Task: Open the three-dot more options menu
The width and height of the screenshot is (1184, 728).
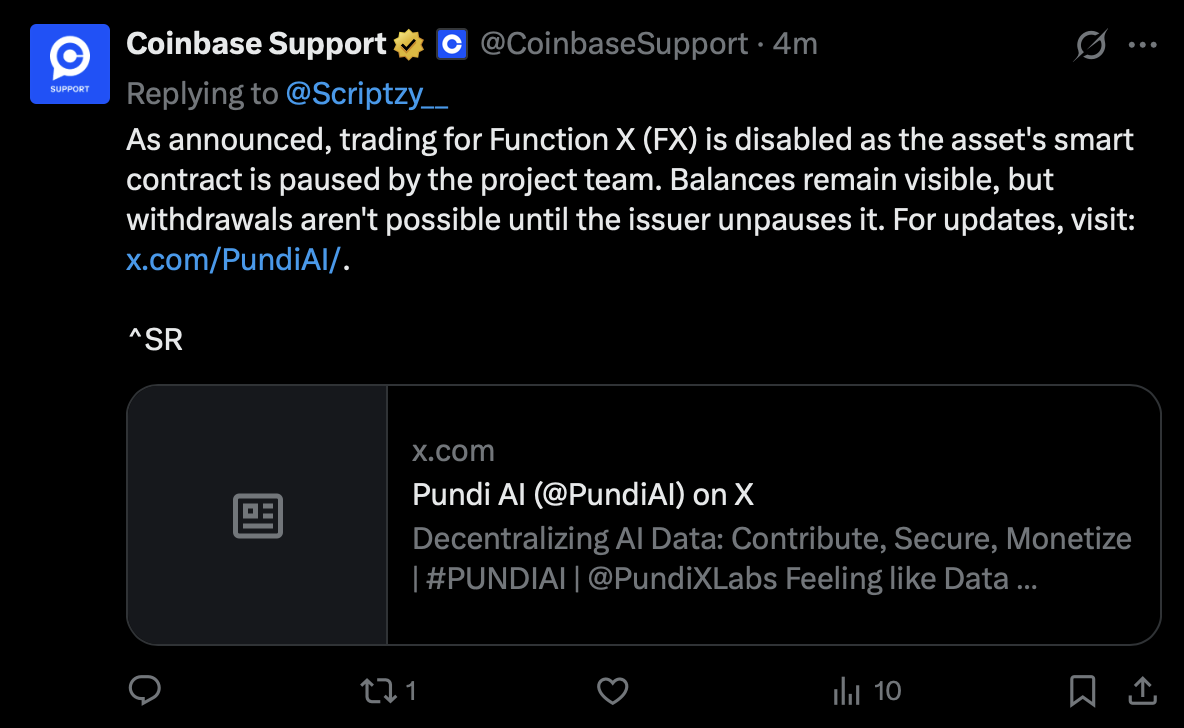Action: 1143,45
